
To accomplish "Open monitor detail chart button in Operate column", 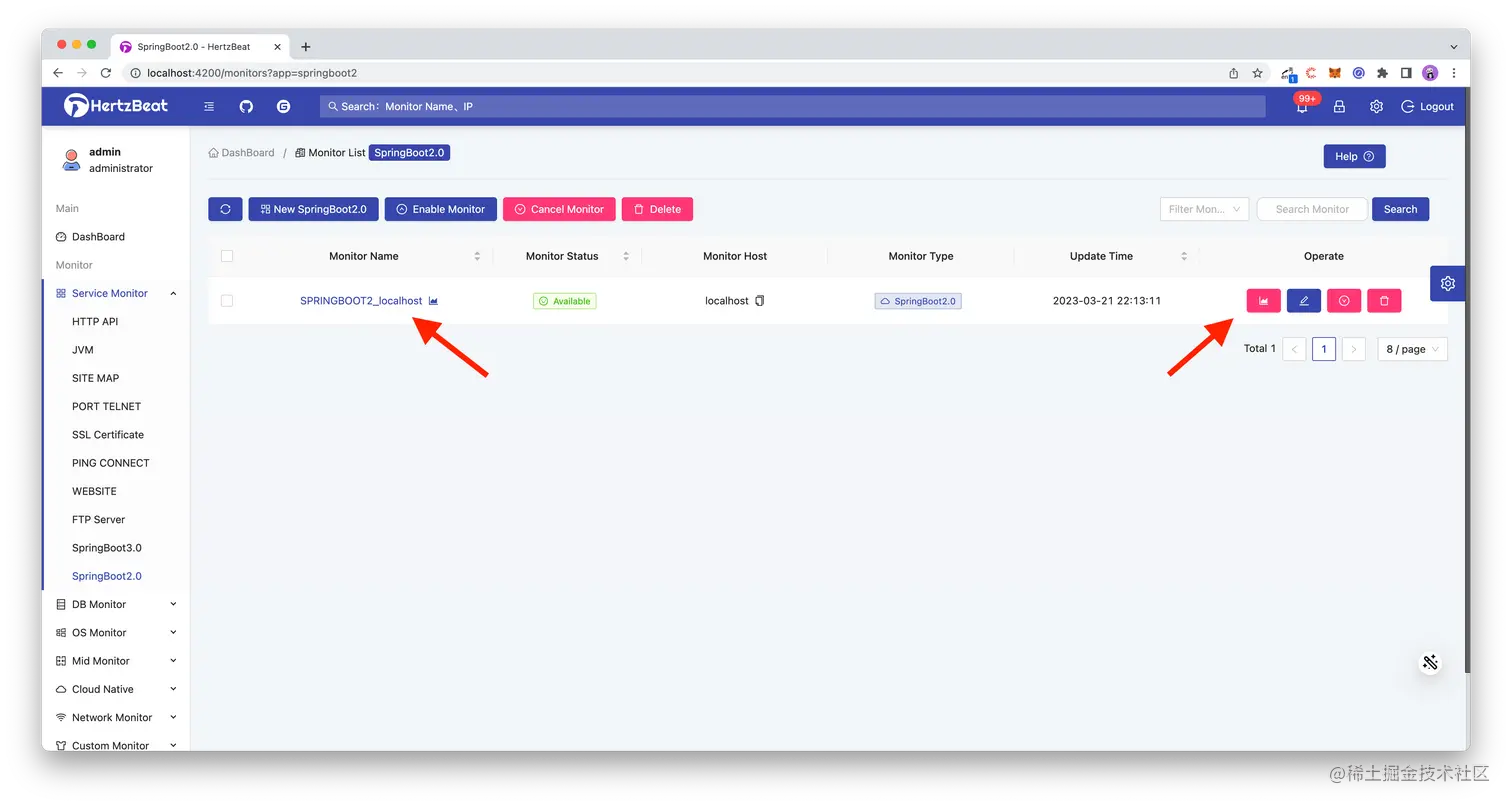I will tap(1263, 300).
